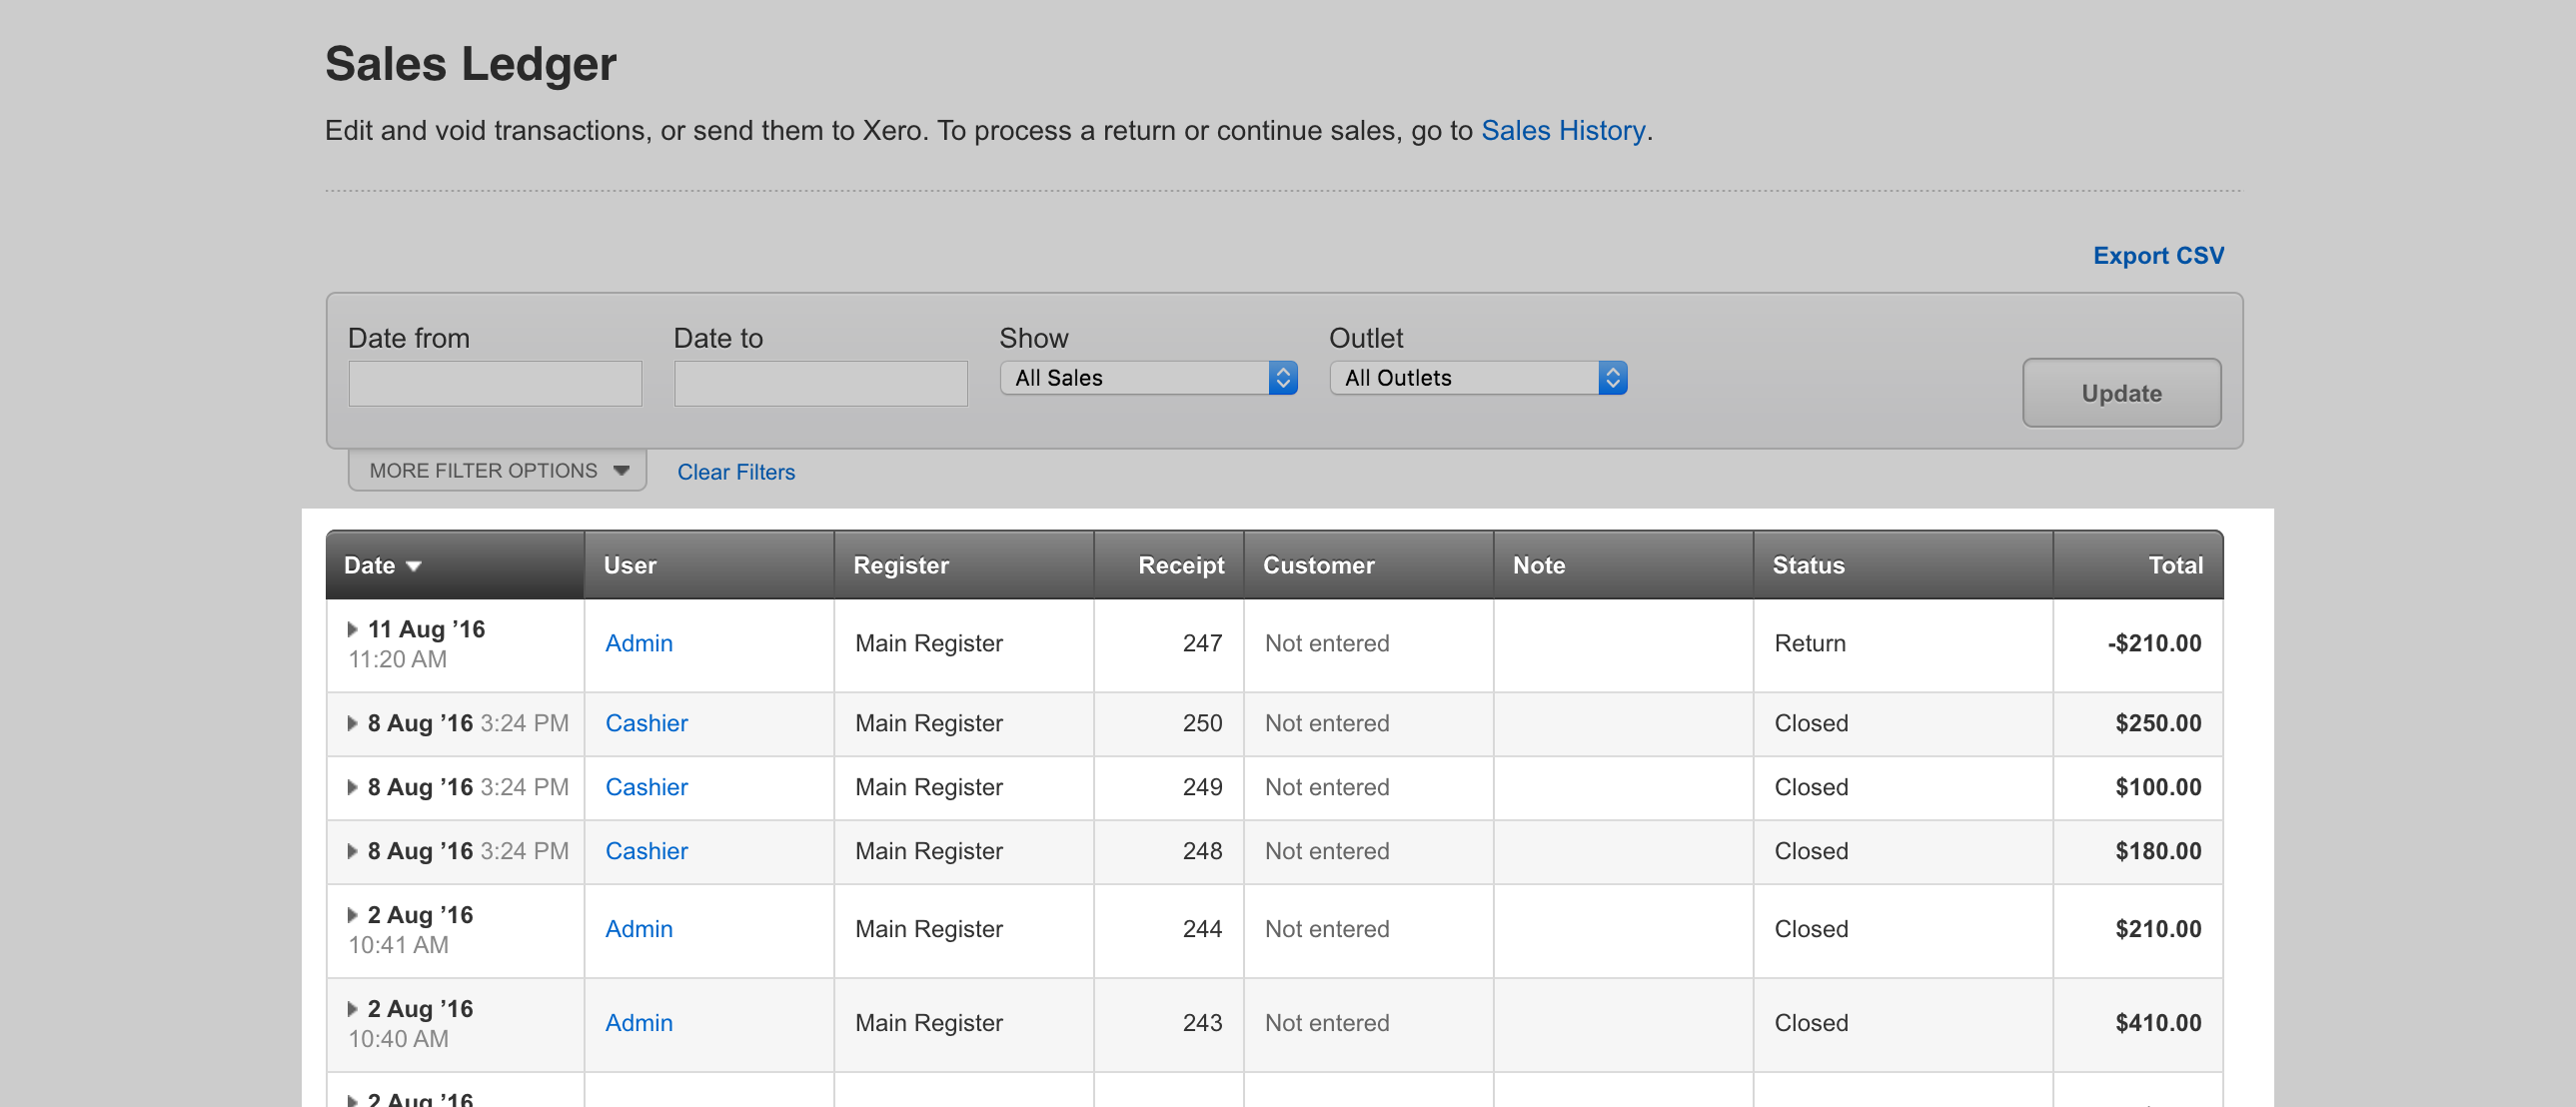Open Admin user on receipt 247

click(x=638, y=643)
